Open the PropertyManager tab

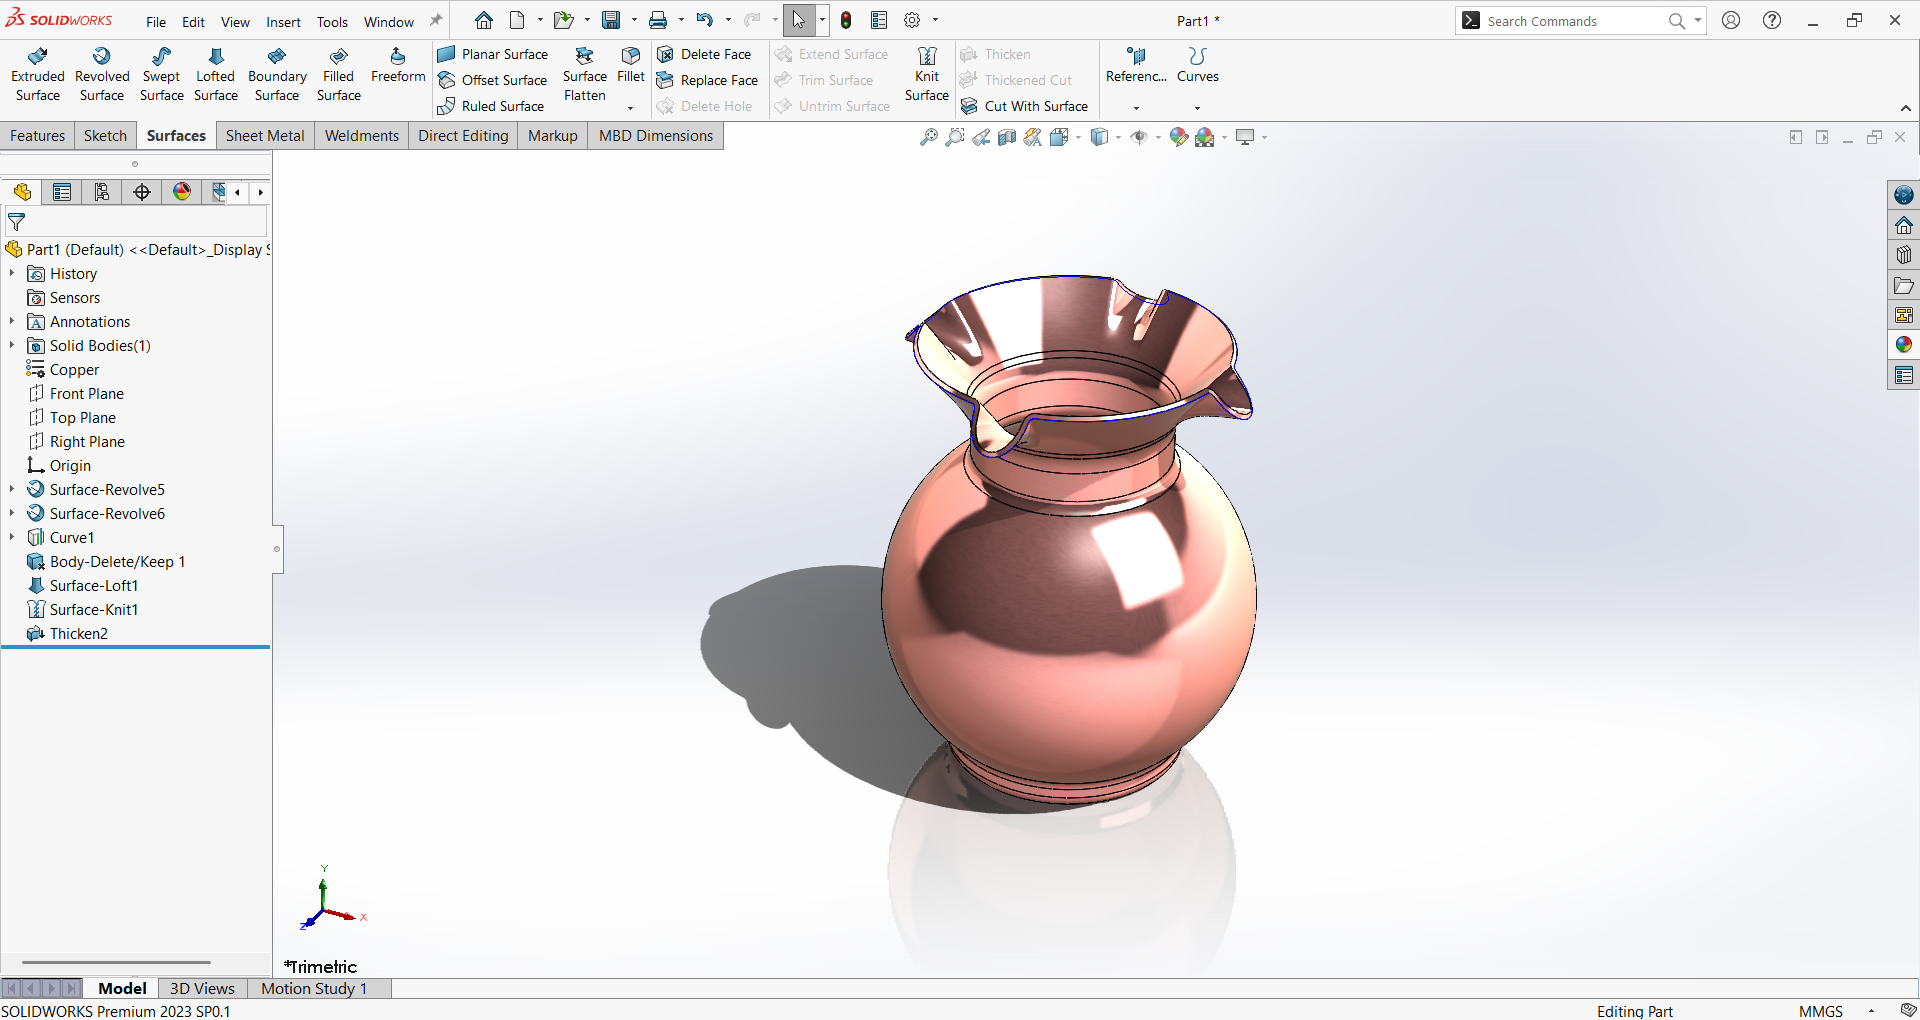click(x=62, y=192)
